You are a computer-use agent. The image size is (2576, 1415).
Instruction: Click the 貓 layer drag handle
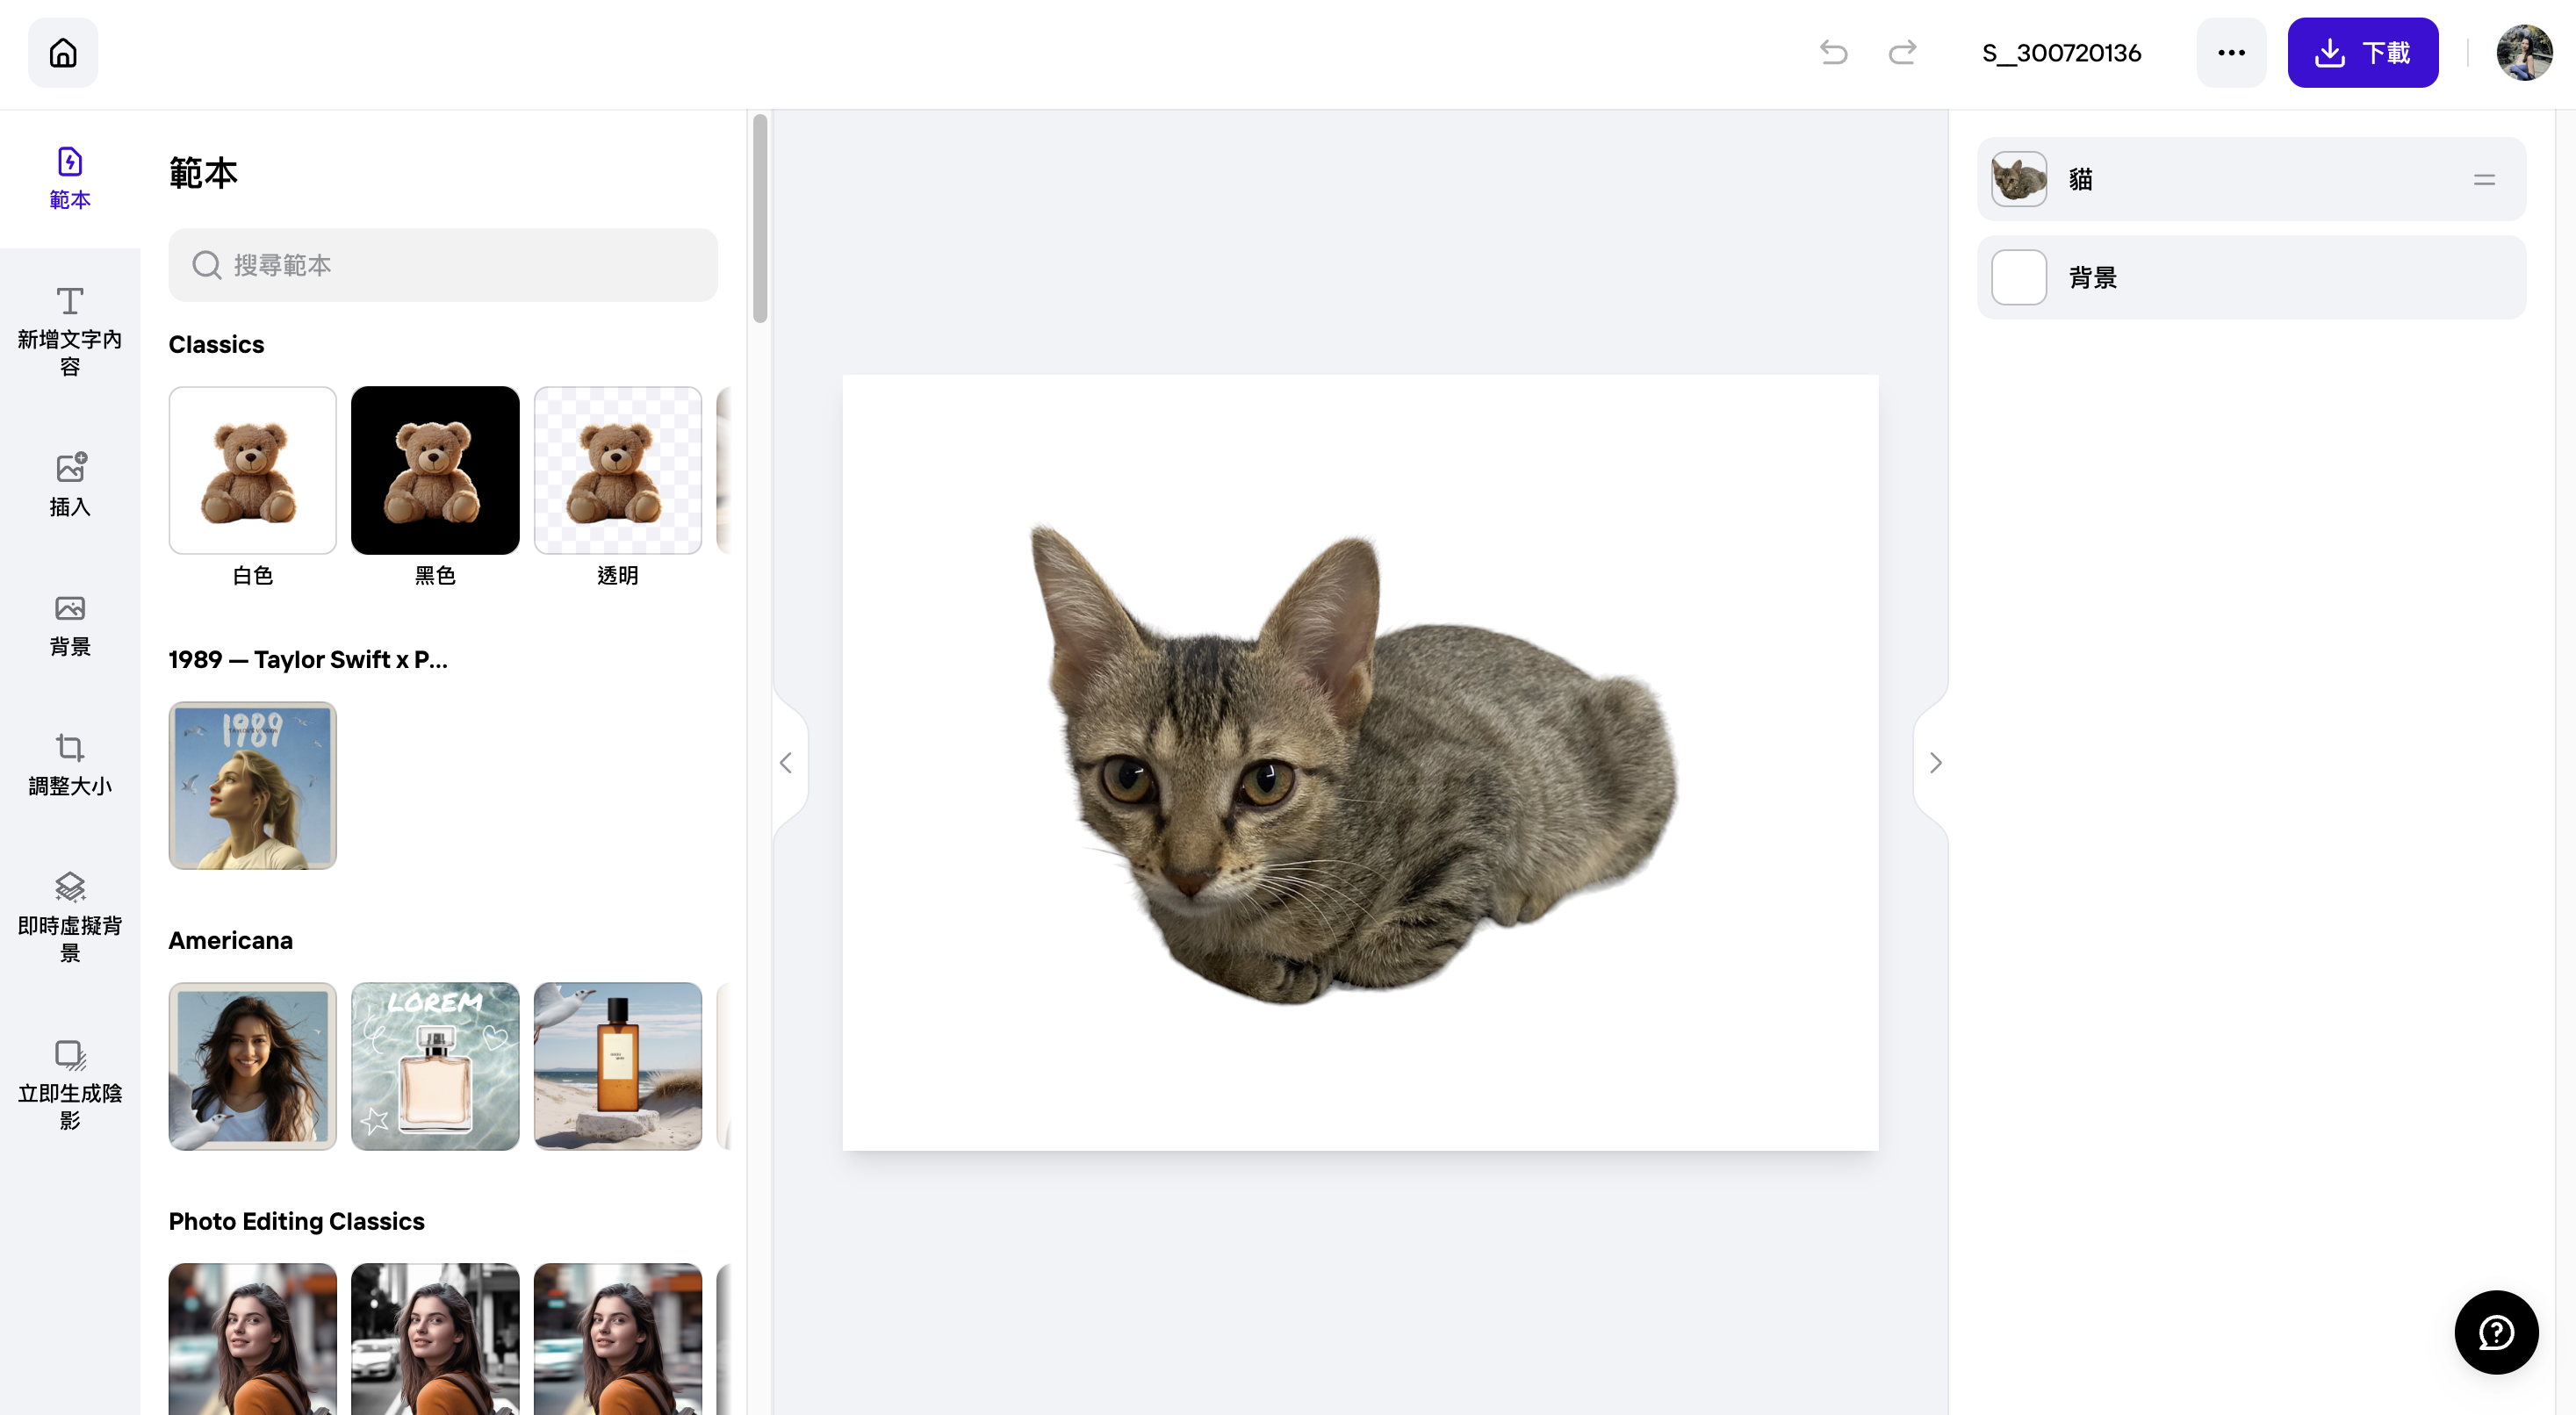tap(2484, 180)
